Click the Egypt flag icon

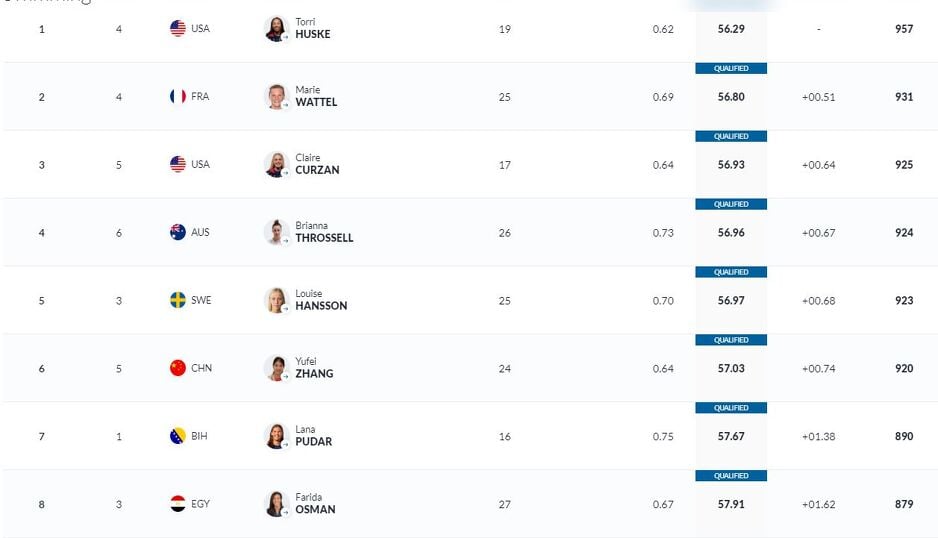[x=178, y=504]
